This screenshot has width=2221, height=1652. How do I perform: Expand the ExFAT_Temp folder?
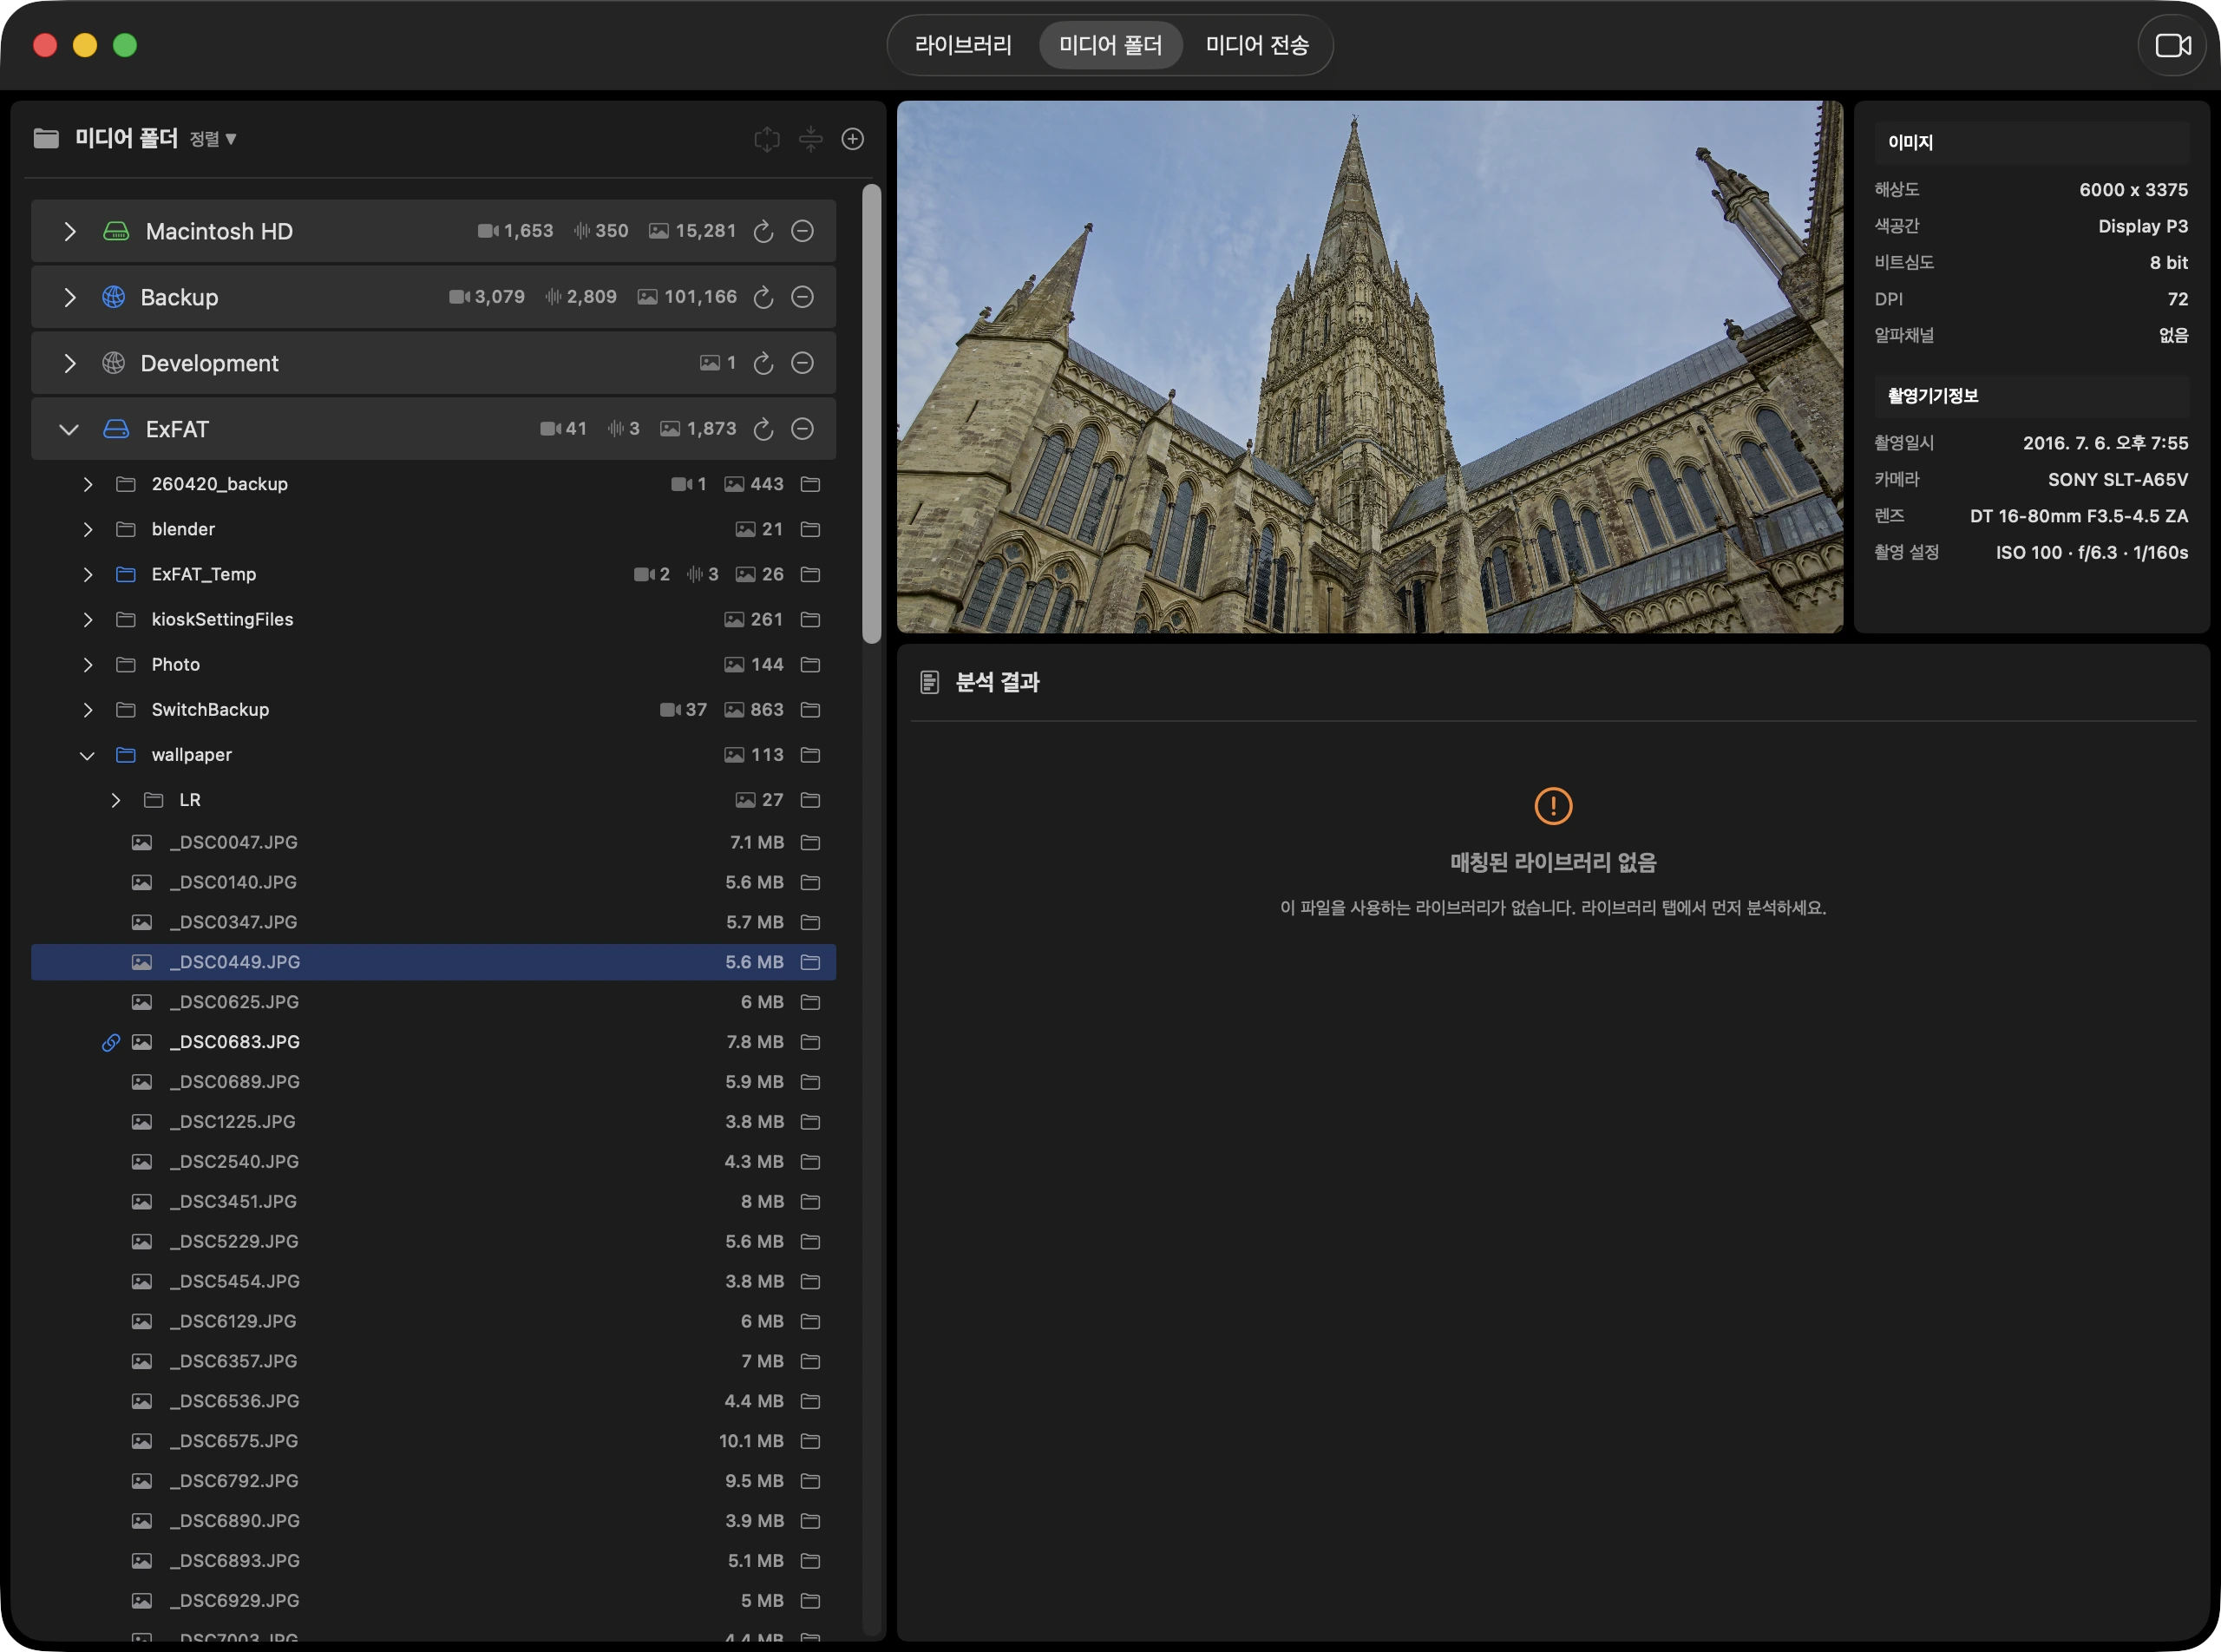click(x=88, y=574)
